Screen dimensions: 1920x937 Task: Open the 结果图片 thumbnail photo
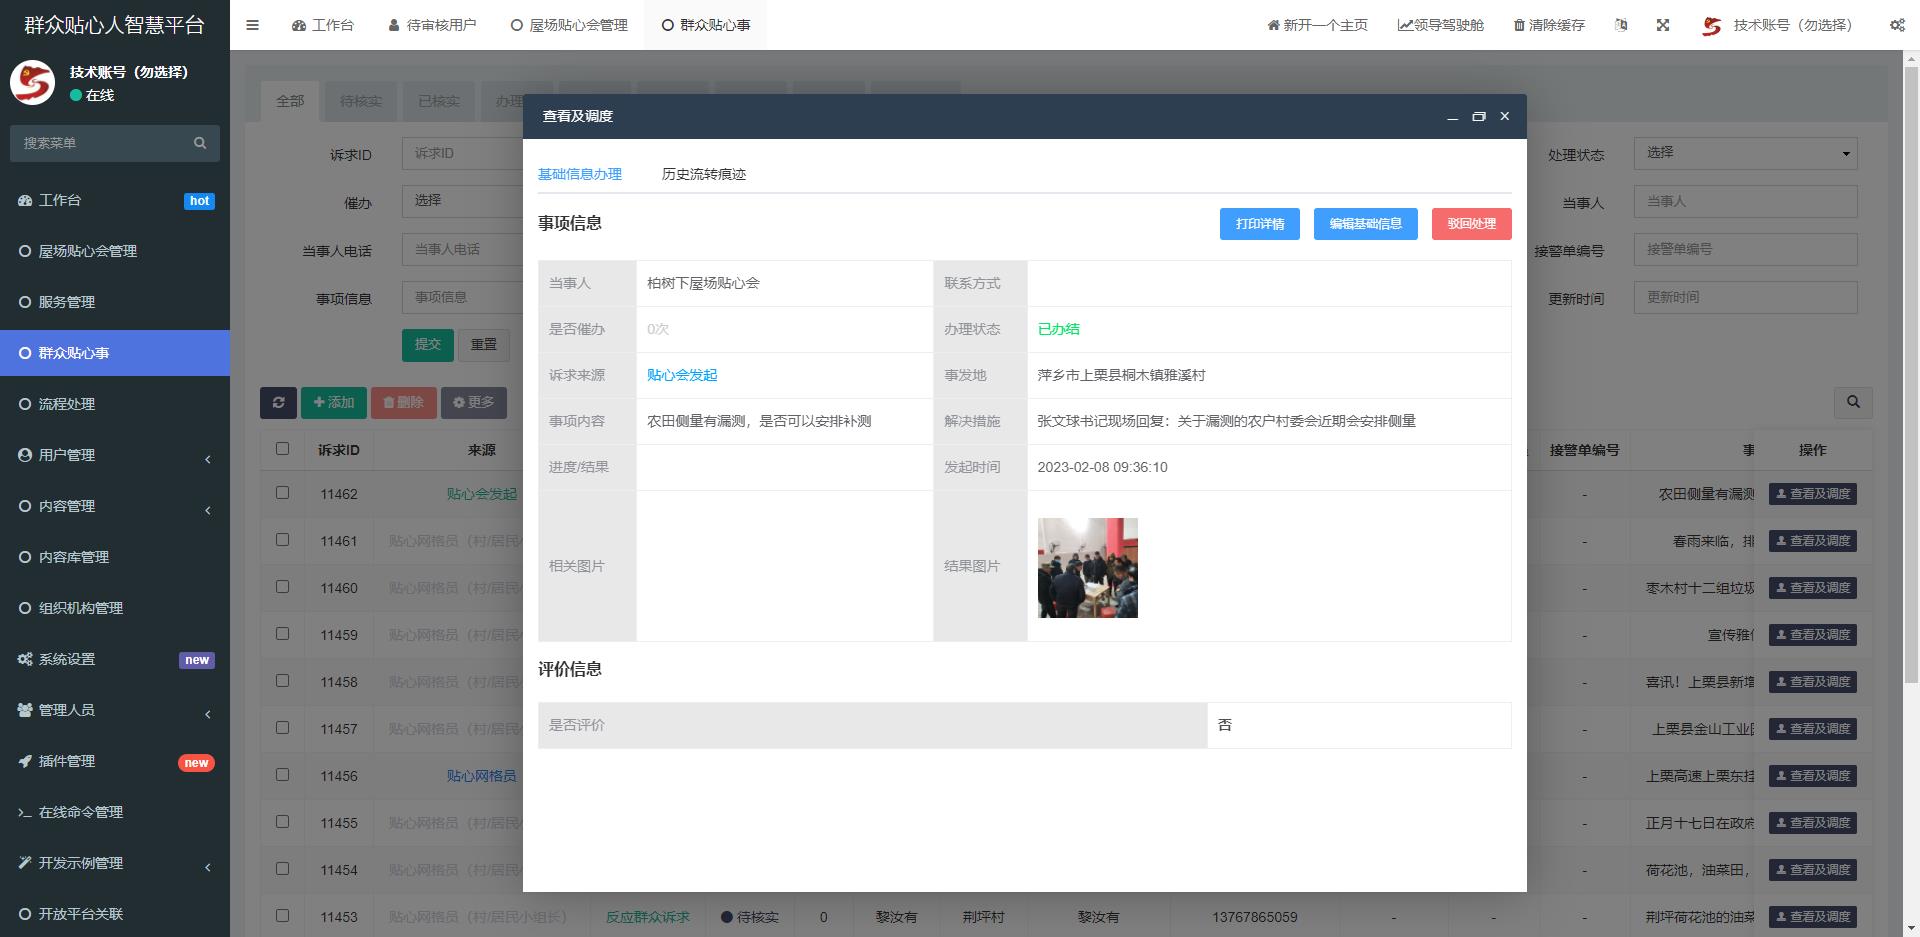point(1088,568)
